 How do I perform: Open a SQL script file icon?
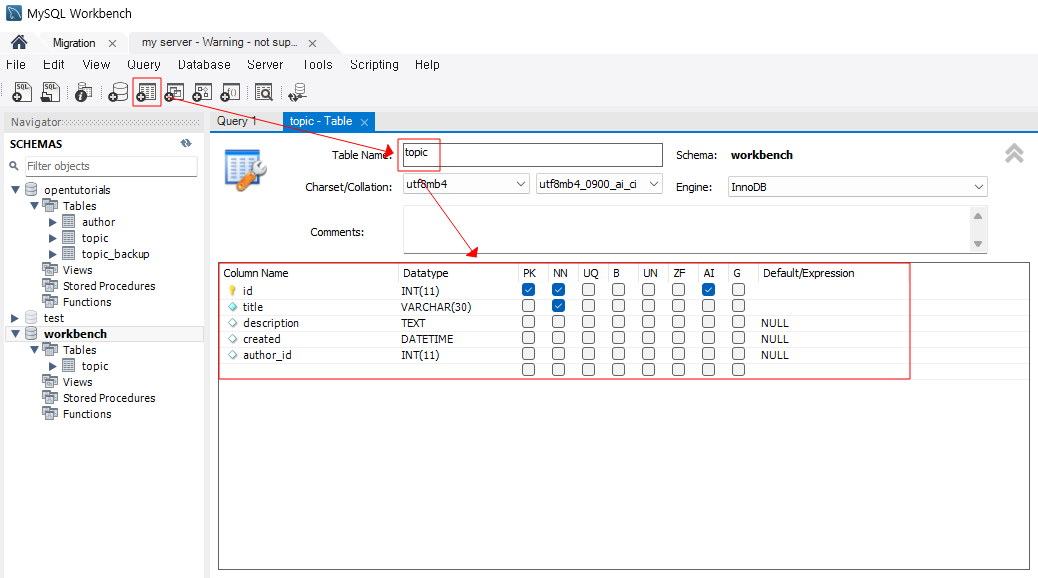[x=50, y=92]
